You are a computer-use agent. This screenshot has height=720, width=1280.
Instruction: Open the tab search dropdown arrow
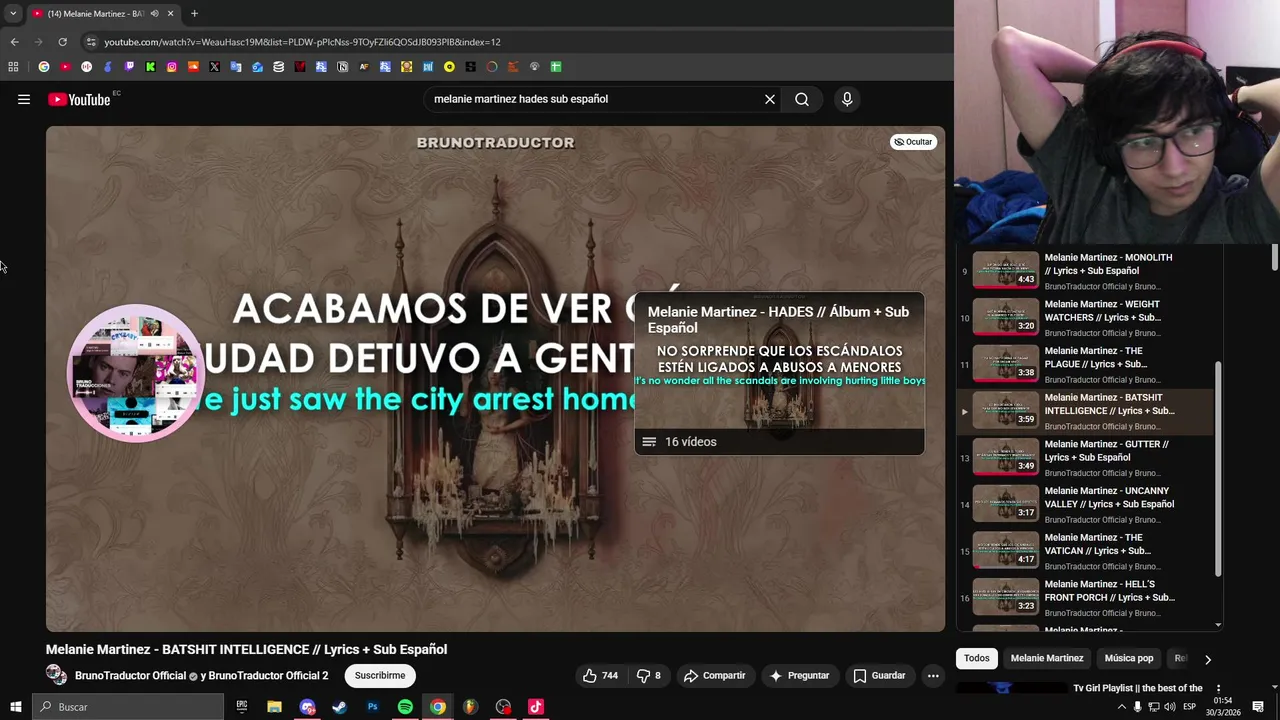coord(13,14)
